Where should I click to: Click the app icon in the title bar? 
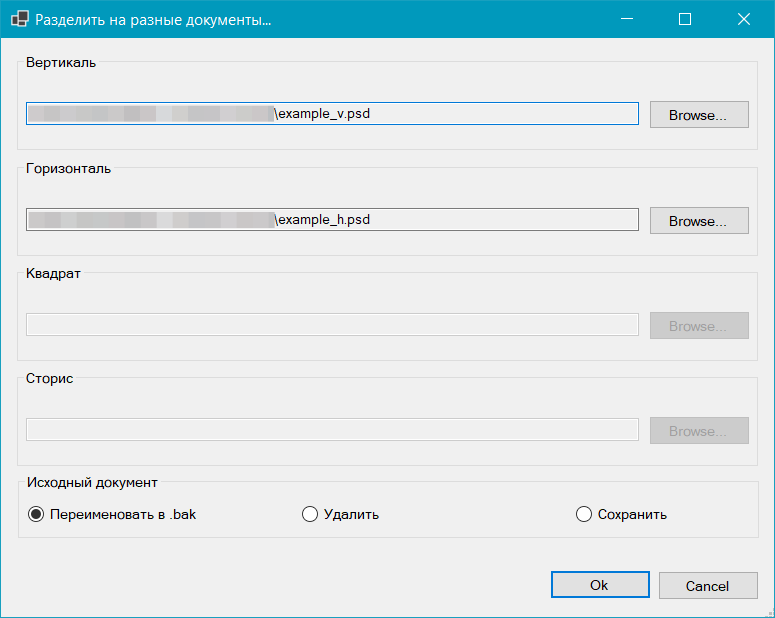18,19
